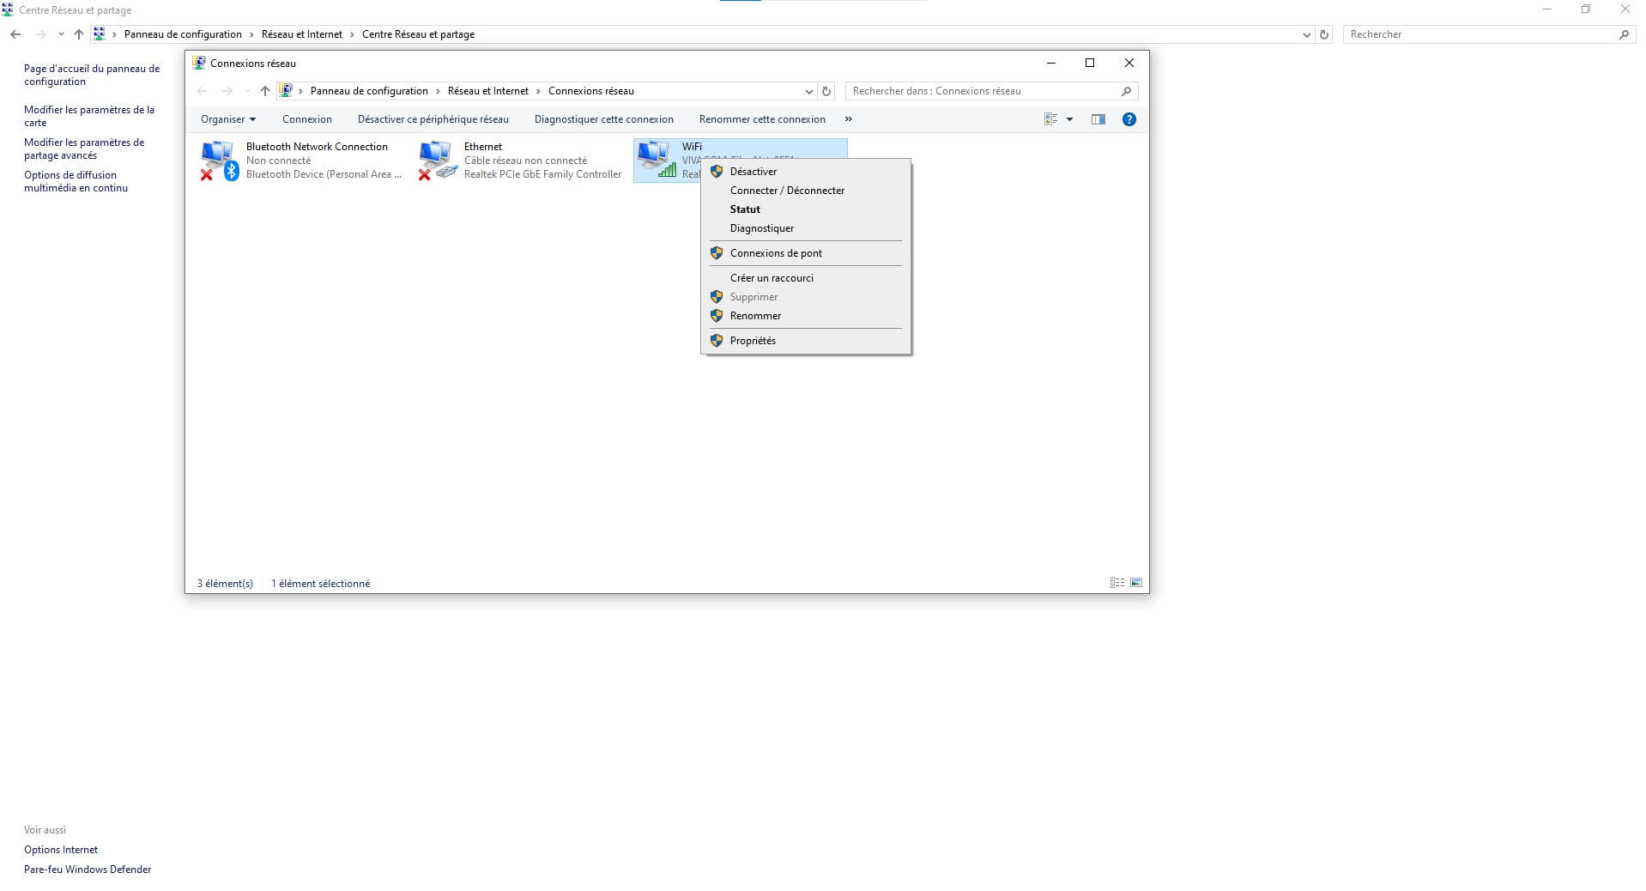This screenshot has width=1646, height=891.
Task: Open help with the blue question mark icon
Action: [1129, 119]
